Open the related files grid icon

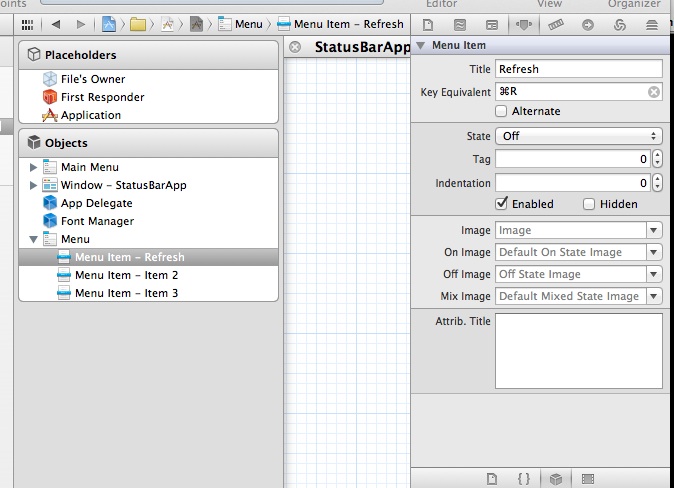[x=27, y=25]
